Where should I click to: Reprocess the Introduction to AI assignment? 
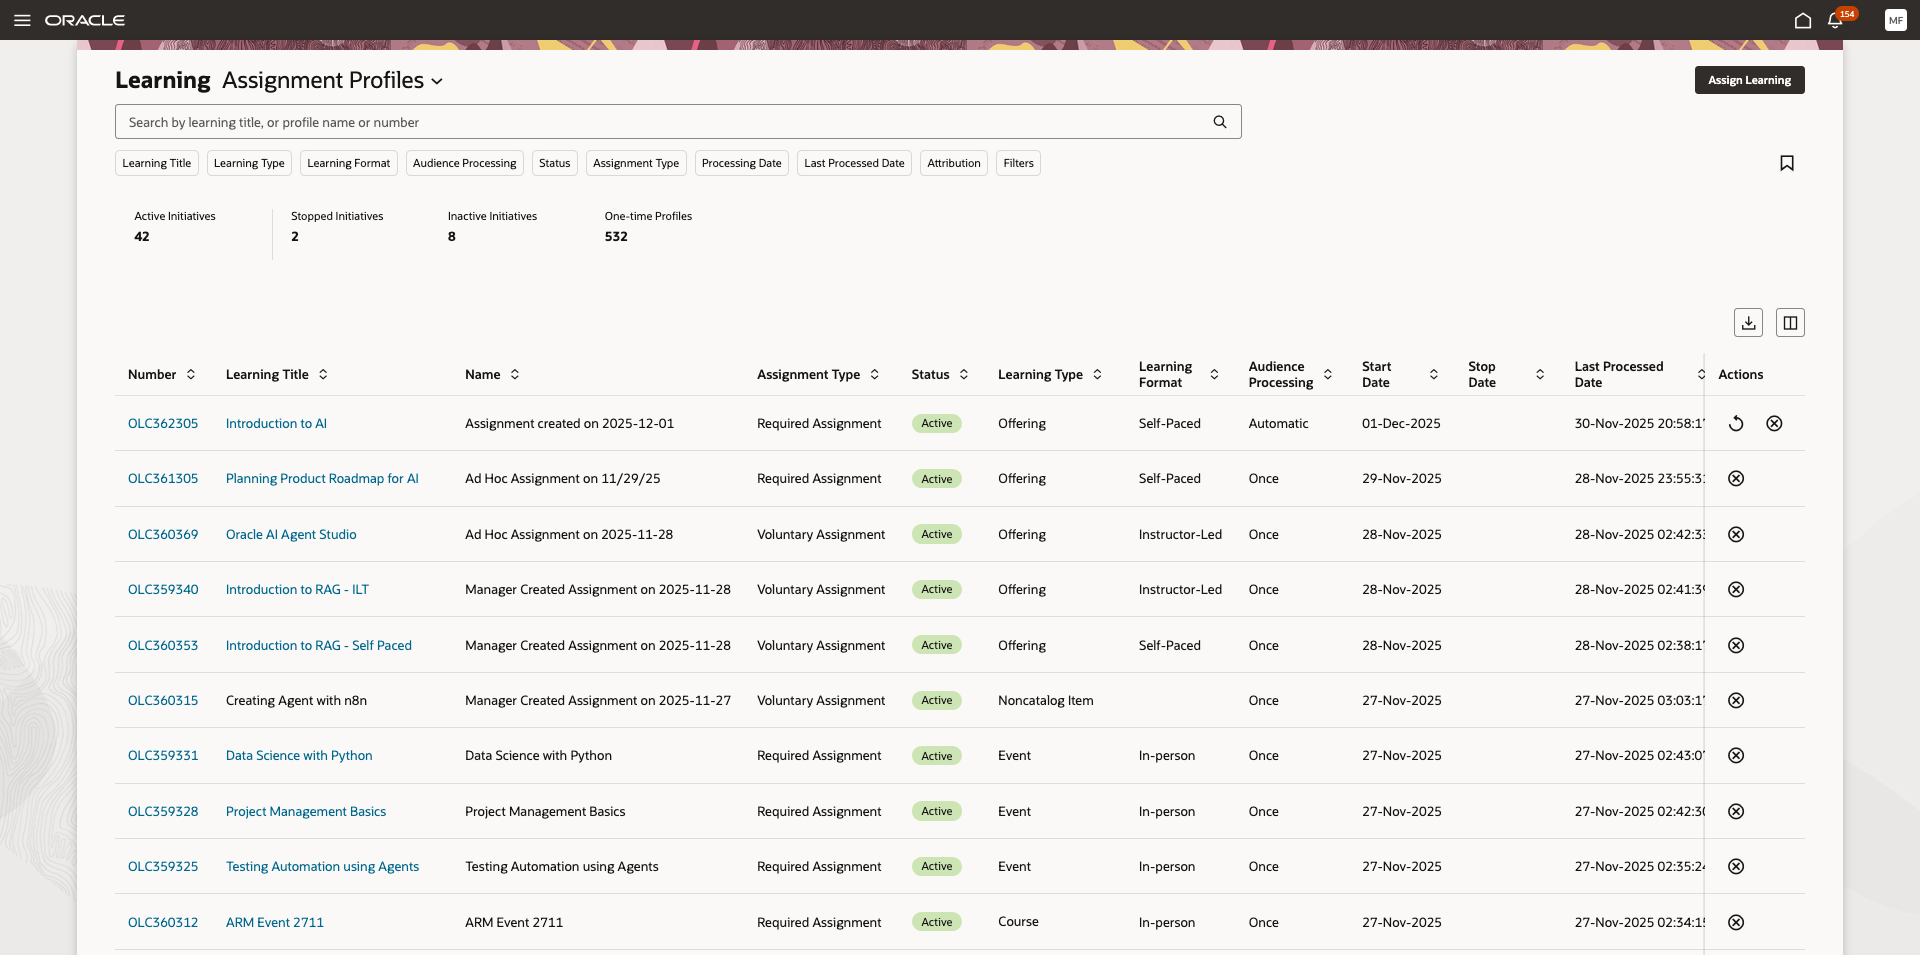(1736, 423)
